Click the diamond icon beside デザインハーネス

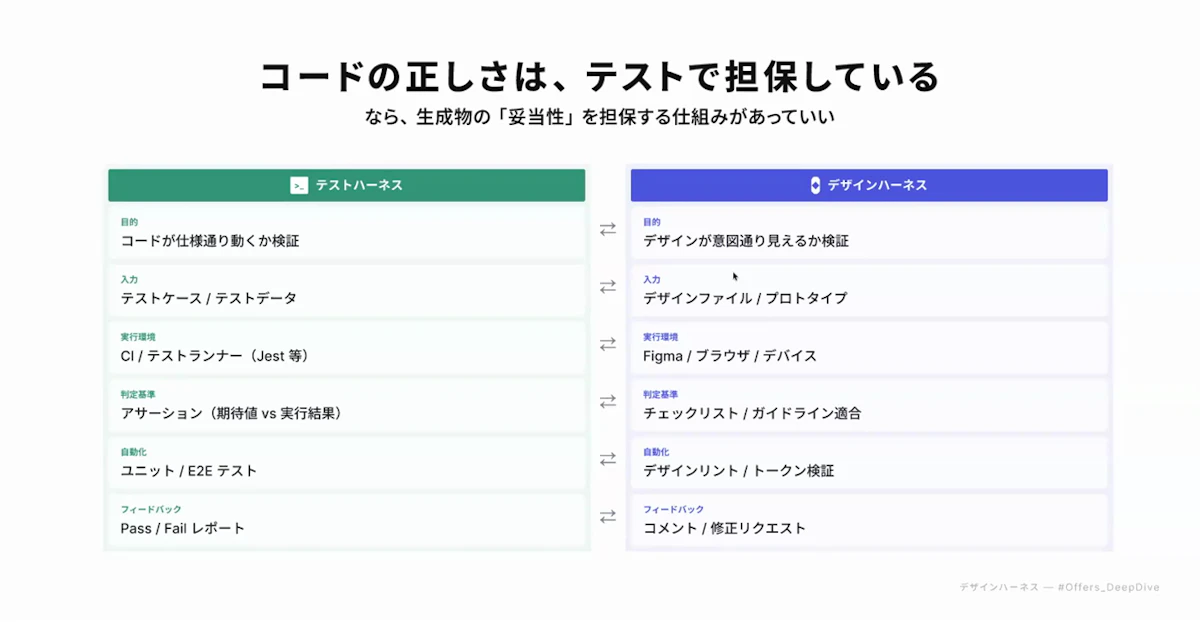(816, 185)
